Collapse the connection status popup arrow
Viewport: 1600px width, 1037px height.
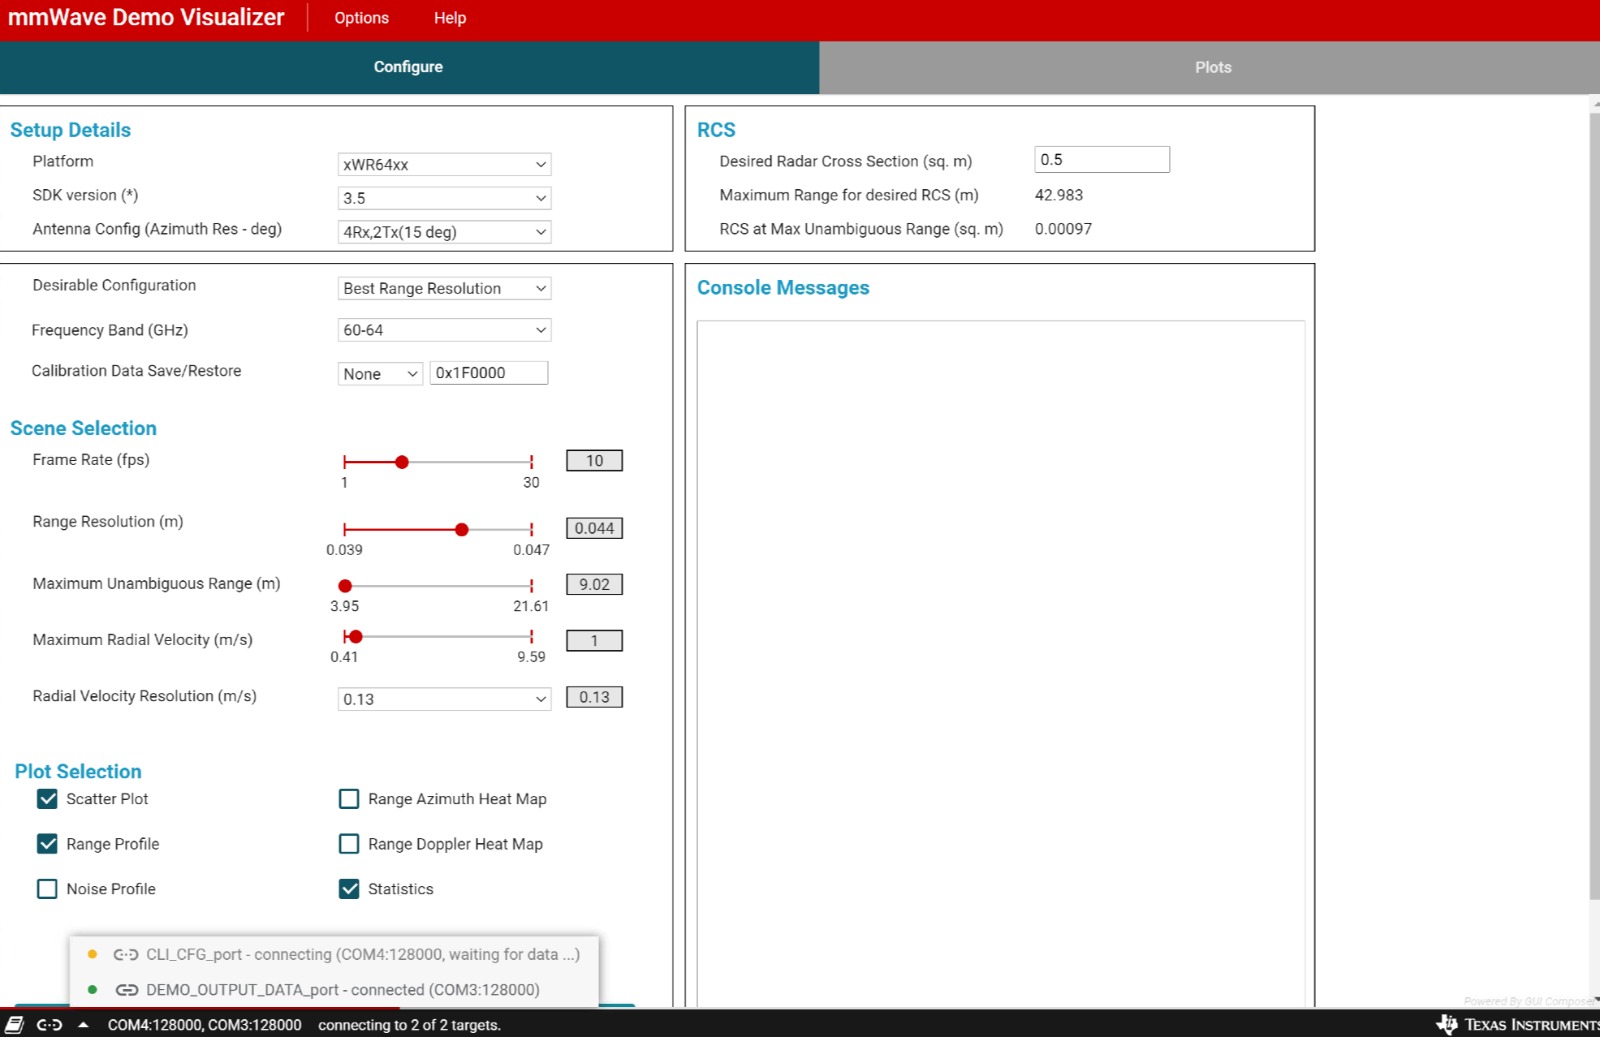[x=83, y=1025]
